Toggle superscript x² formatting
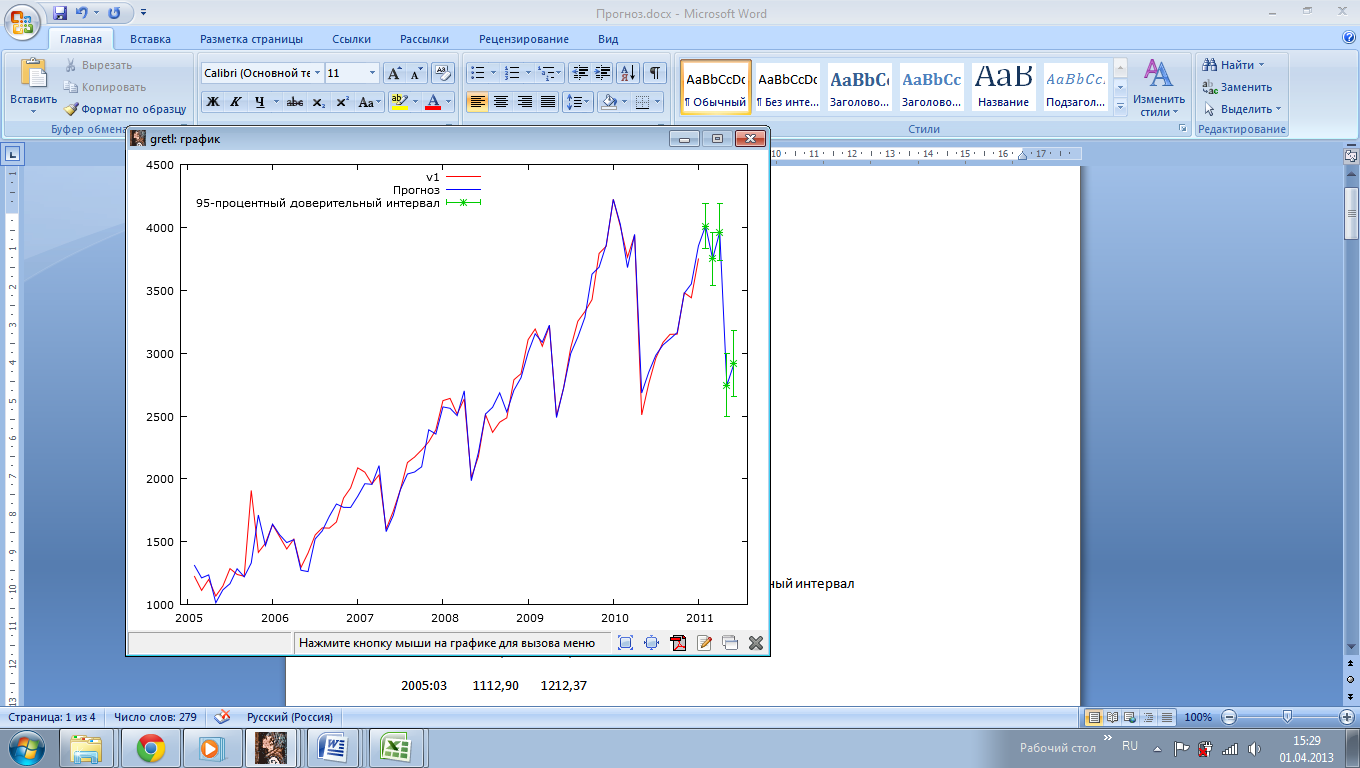 (342, 101)
